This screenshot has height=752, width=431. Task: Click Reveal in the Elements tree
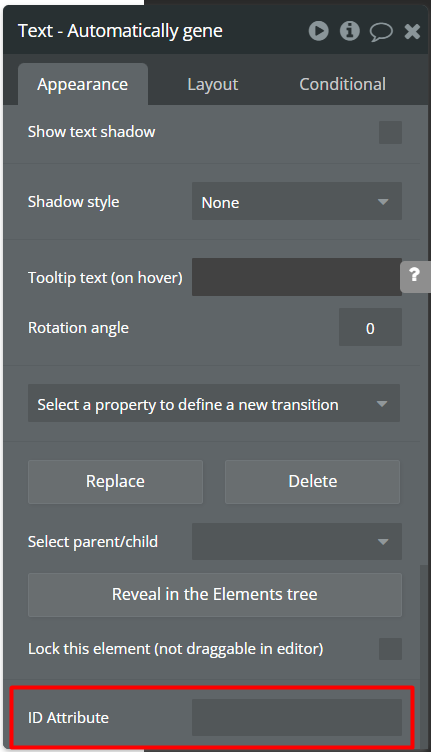[x=215, y=595]
